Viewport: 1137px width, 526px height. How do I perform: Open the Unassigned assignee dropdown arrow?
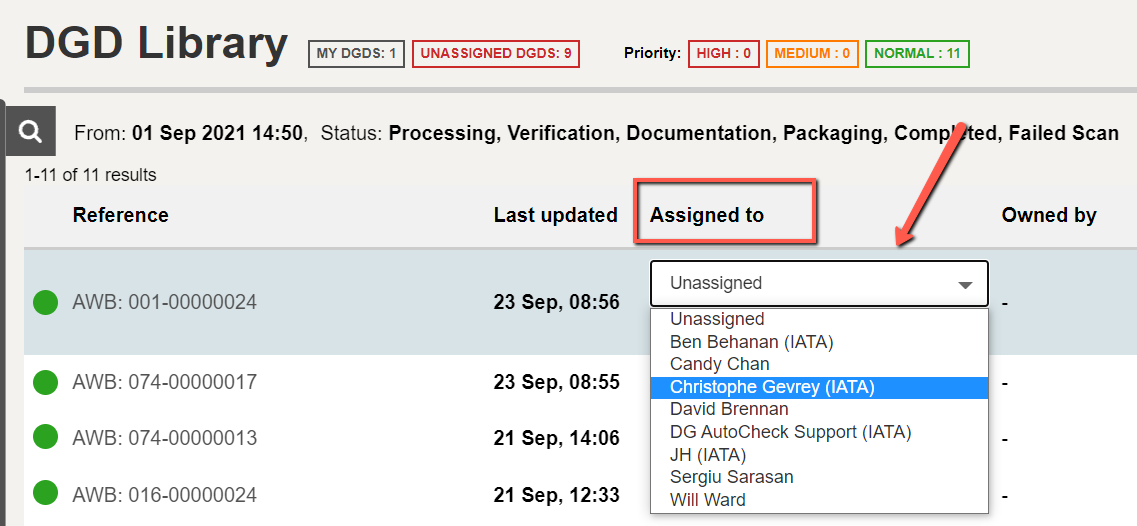[x=964, y=284]
